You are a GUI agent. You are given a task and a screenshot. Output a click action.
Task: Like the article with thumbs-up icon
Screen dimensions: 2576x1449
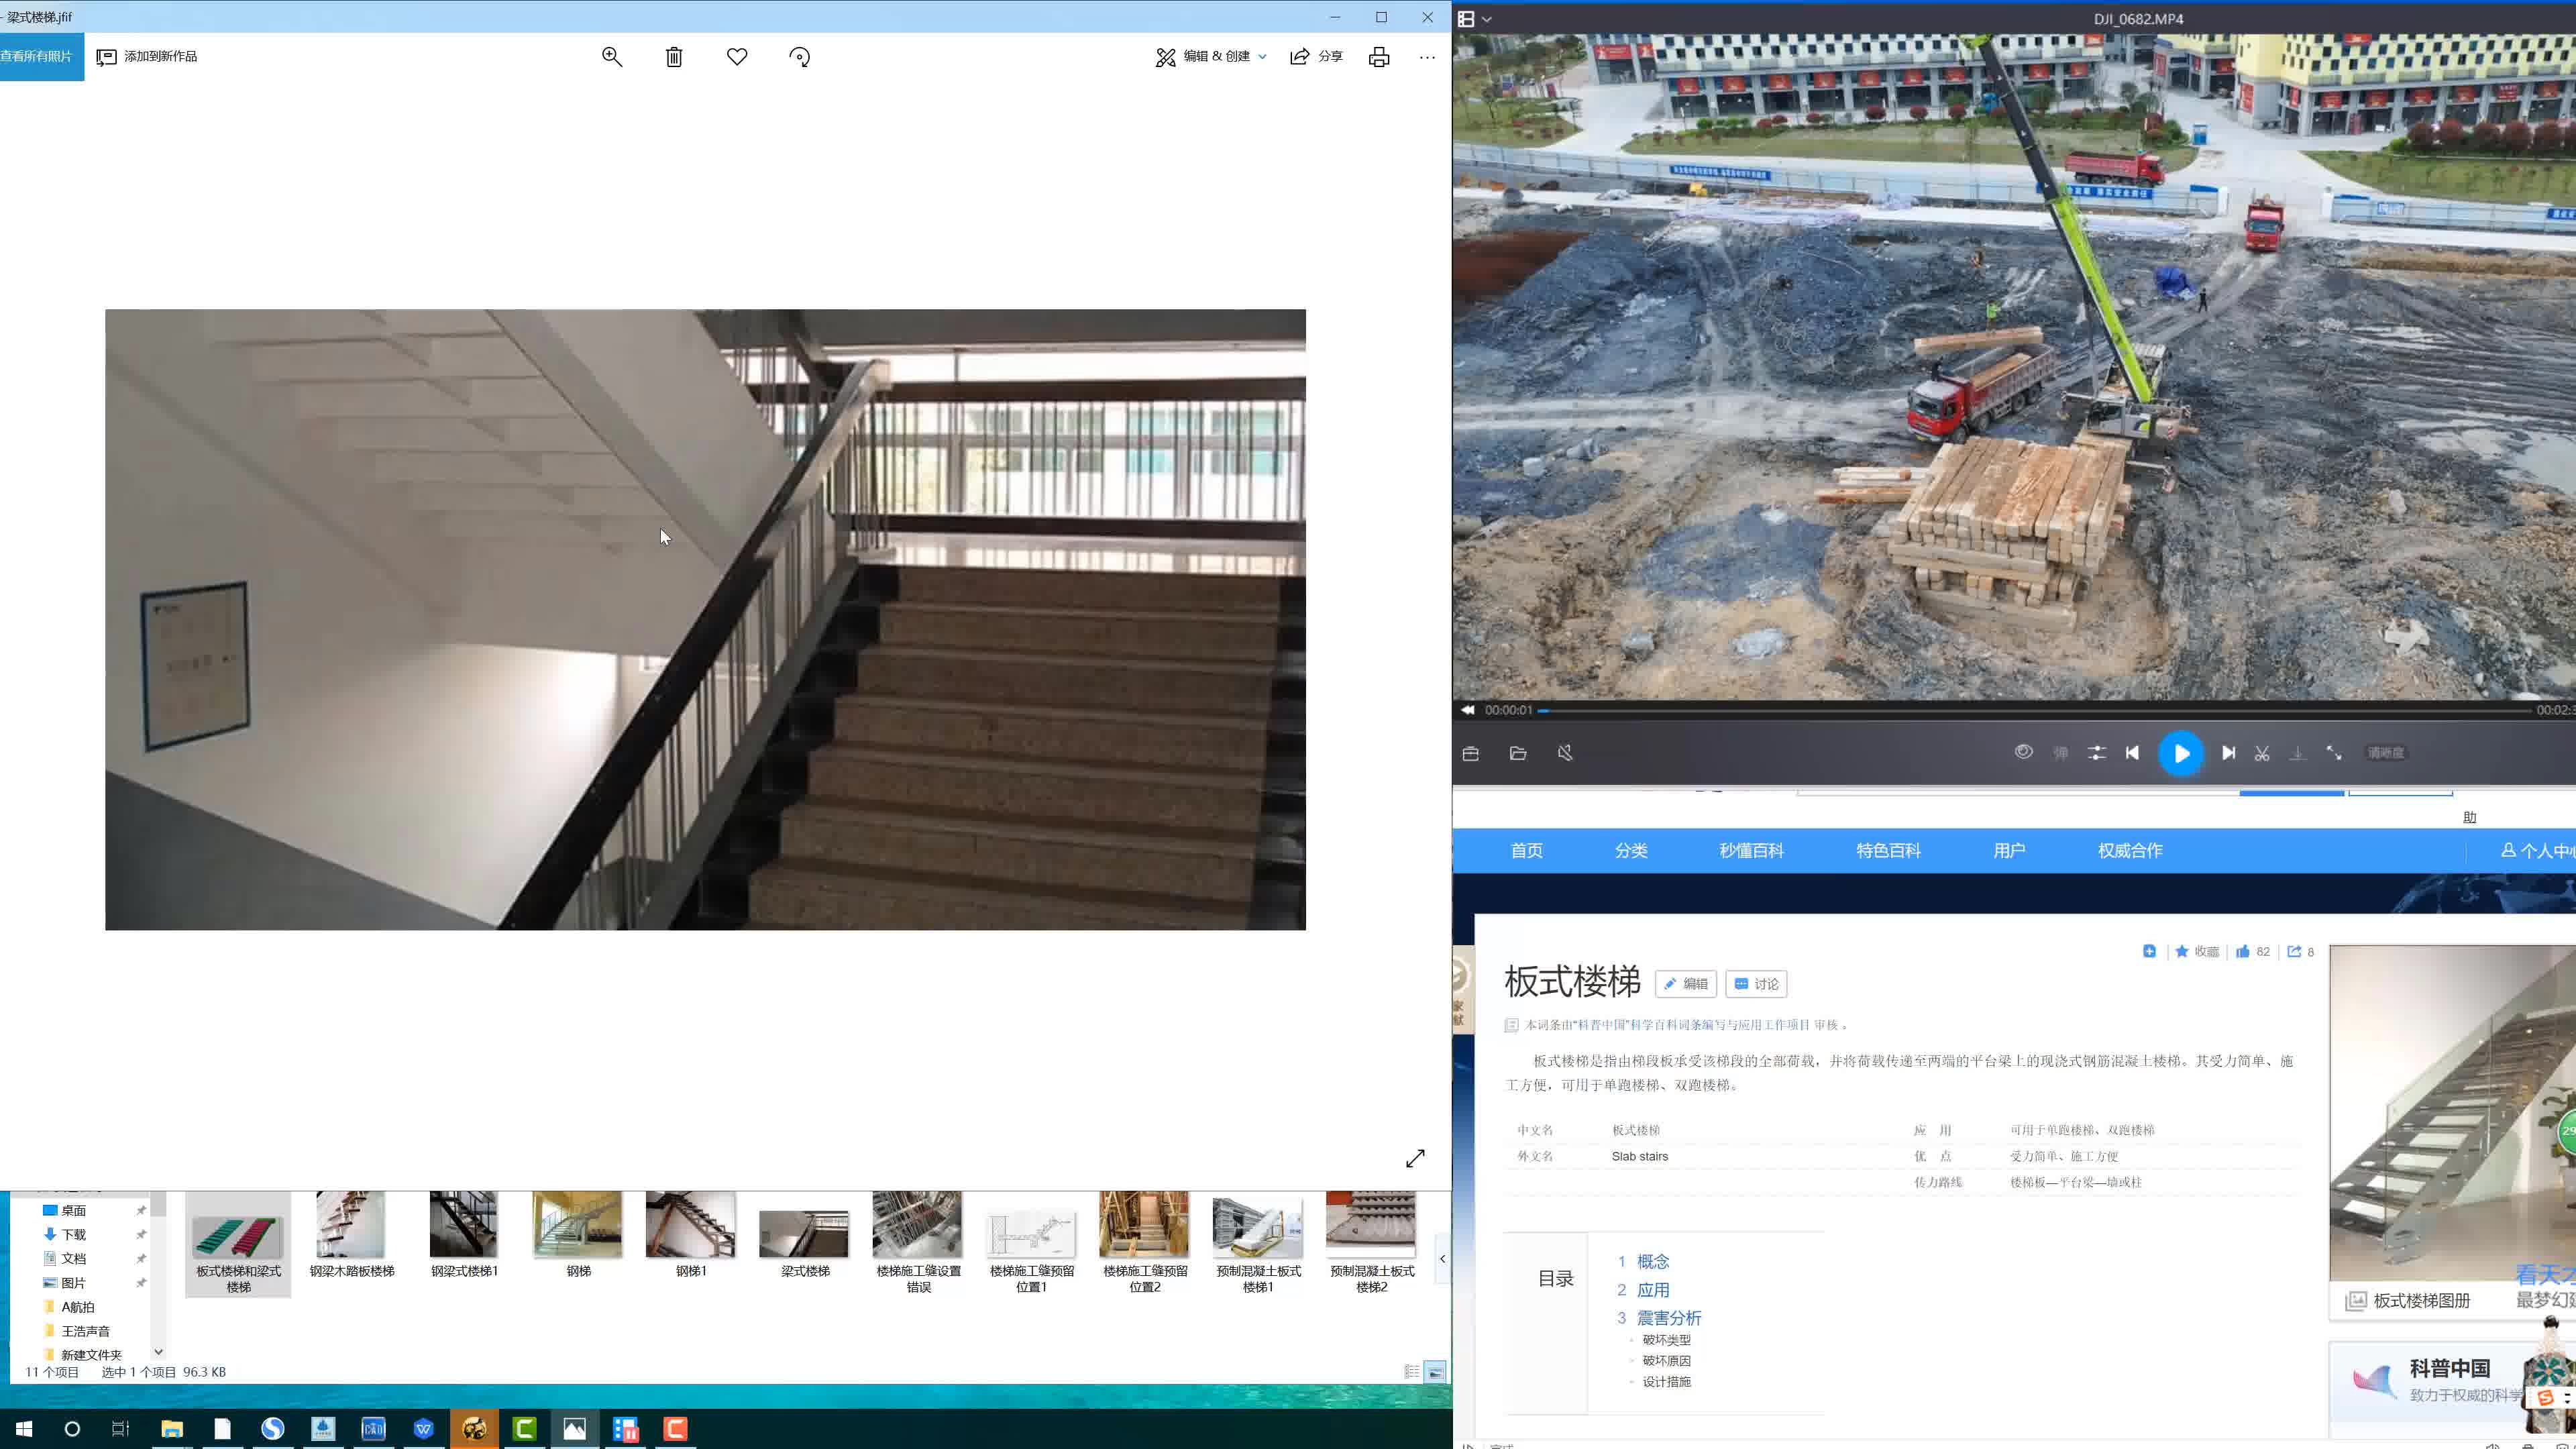(x=2253, y=952)
